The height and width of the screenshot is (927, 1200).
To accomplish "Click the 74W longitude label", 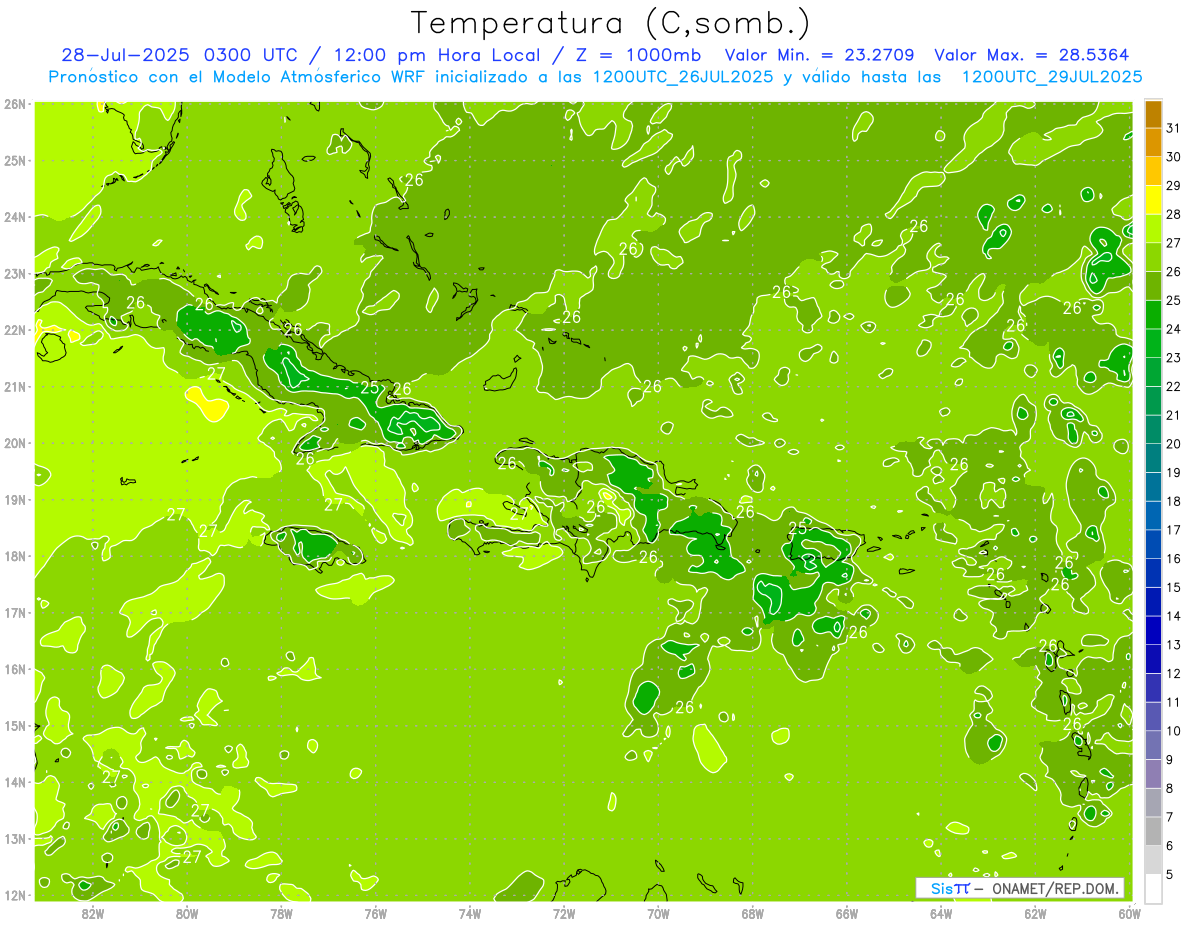I will coord(469,913).
